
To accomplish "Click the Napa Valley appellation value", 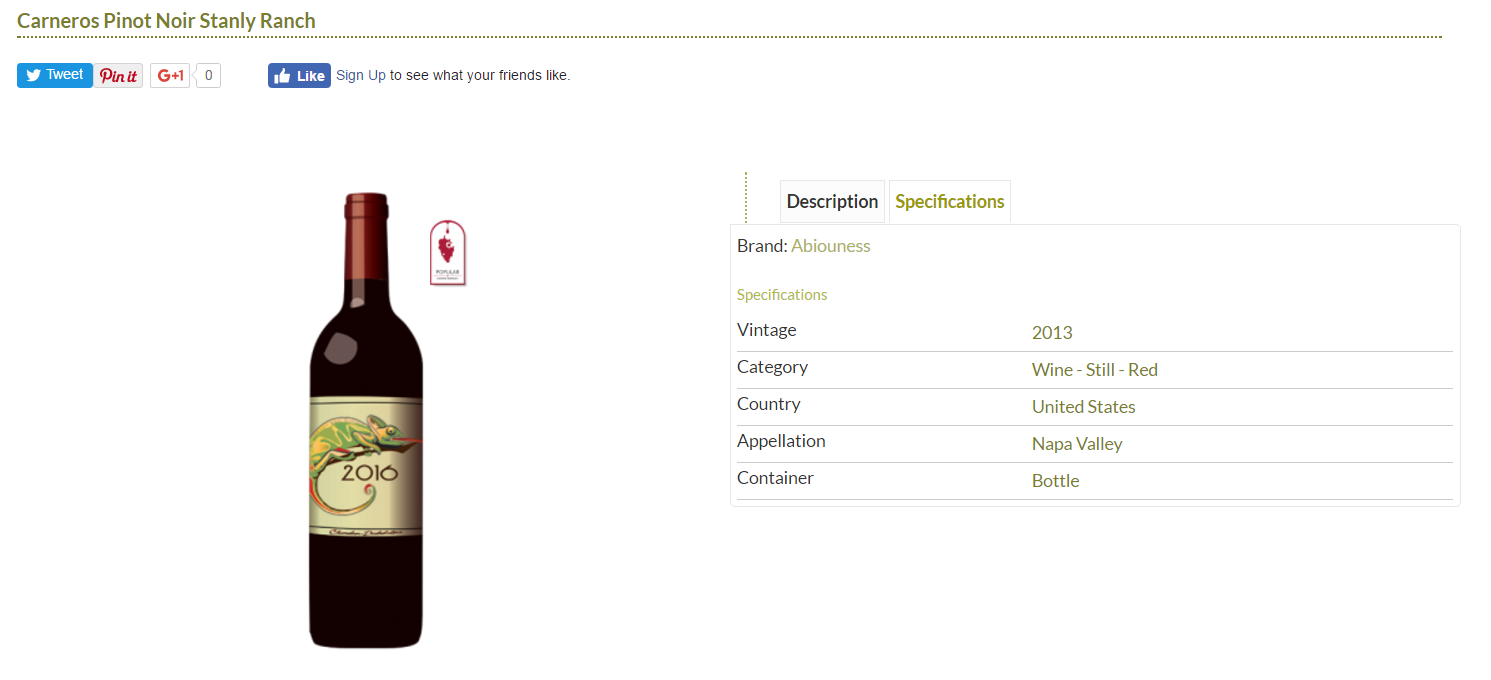I will (1077, 444).
